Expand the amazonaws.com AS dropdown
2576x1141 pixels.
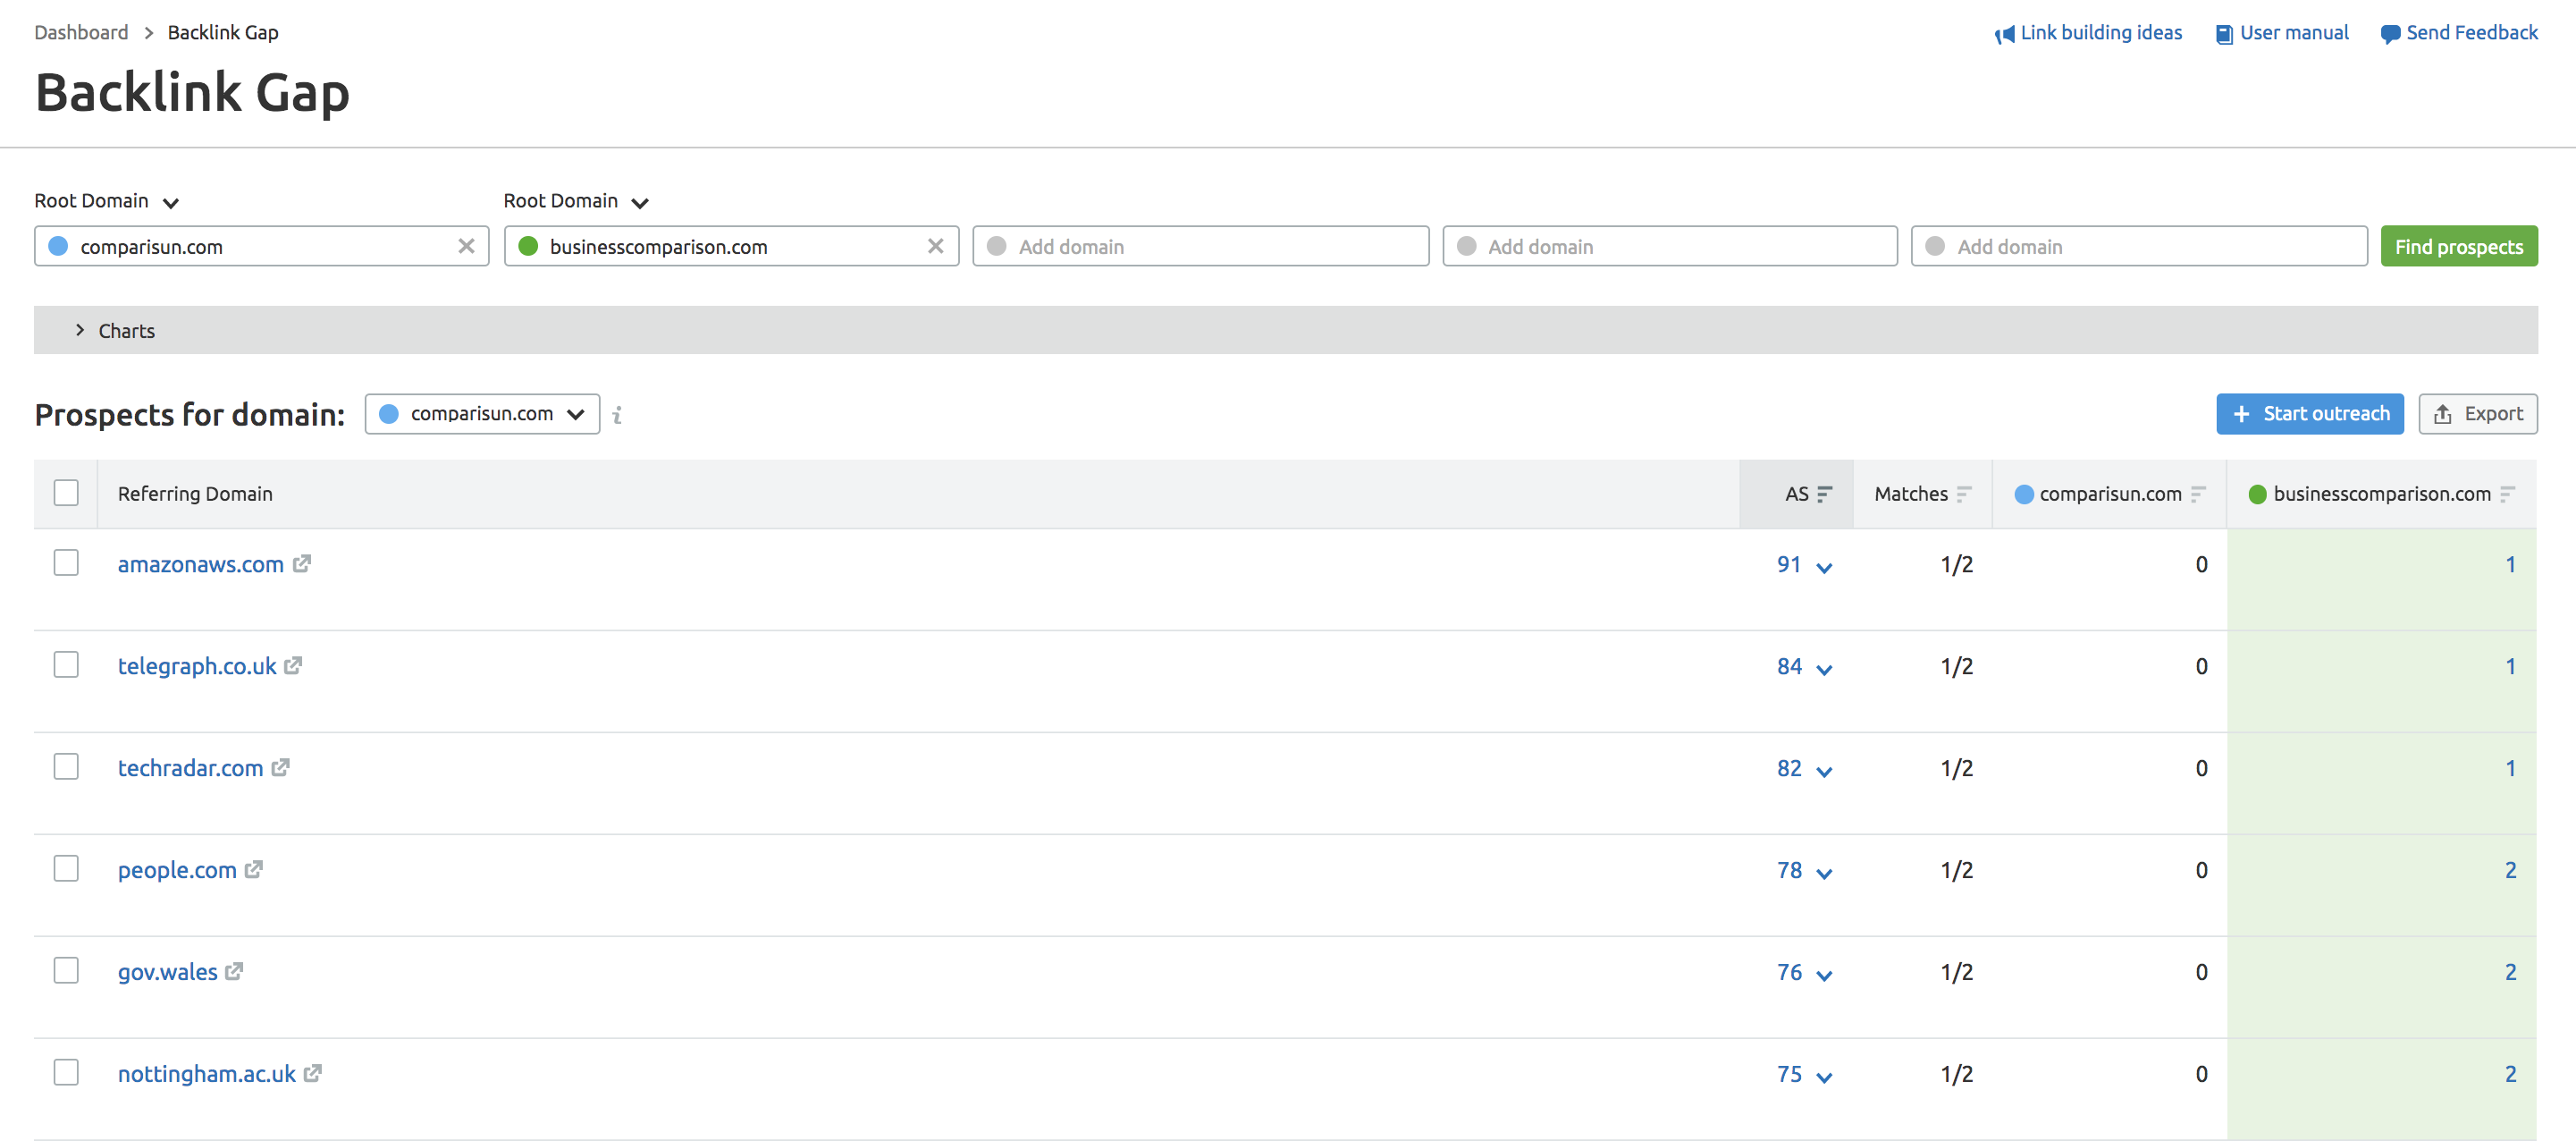pos(1825,565)
